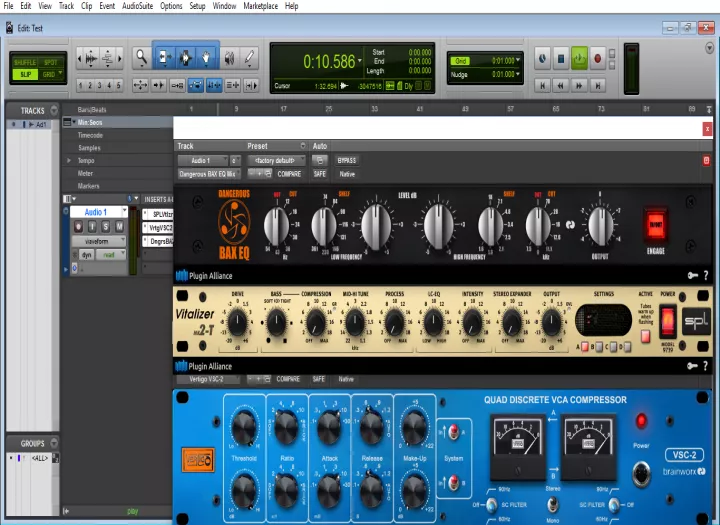Viewport: 720px width, 525px height.
Task: Click Return to Zero transport button
Action: coord(542,85)
